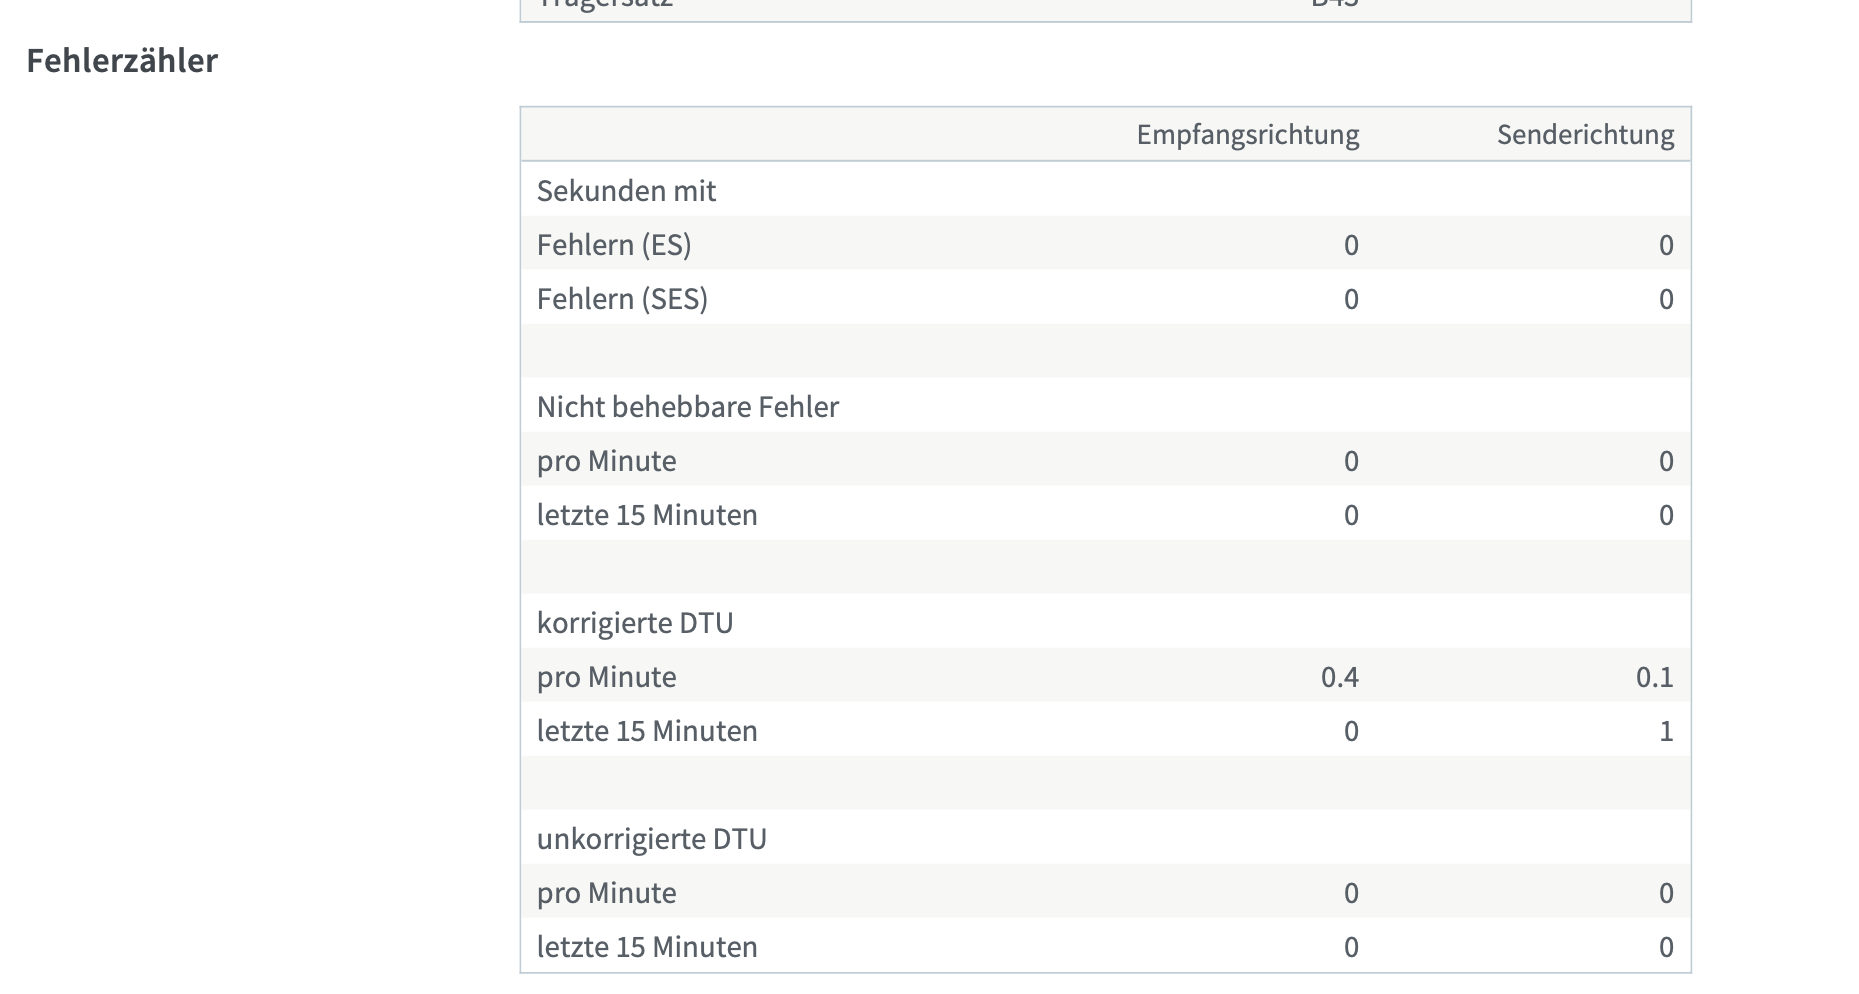Click the Senderichtung value 1 for korrigierte DTU
Image resolution: width=1859 pixels, height=994 pixels.
[1666, 731]
